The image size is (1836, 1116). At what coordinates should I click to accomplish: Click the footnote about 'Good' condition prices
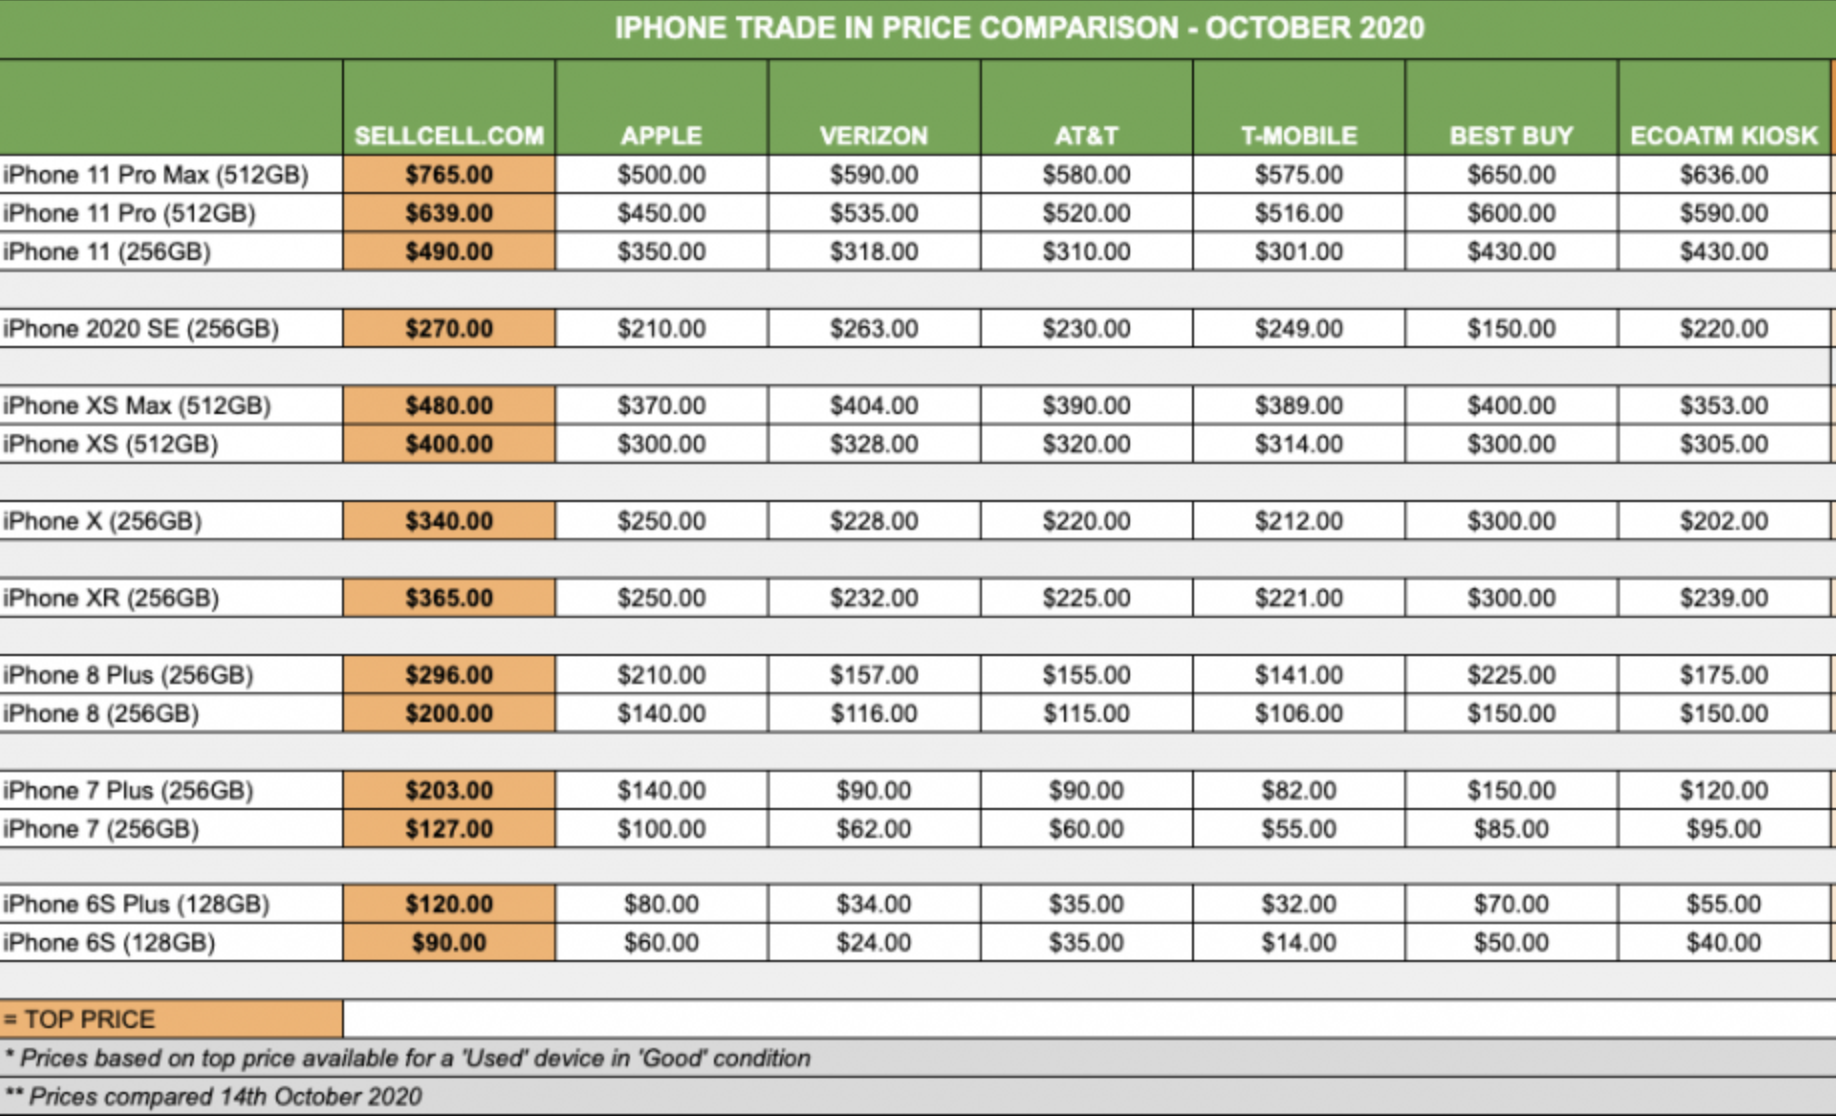pos(408,1058)
